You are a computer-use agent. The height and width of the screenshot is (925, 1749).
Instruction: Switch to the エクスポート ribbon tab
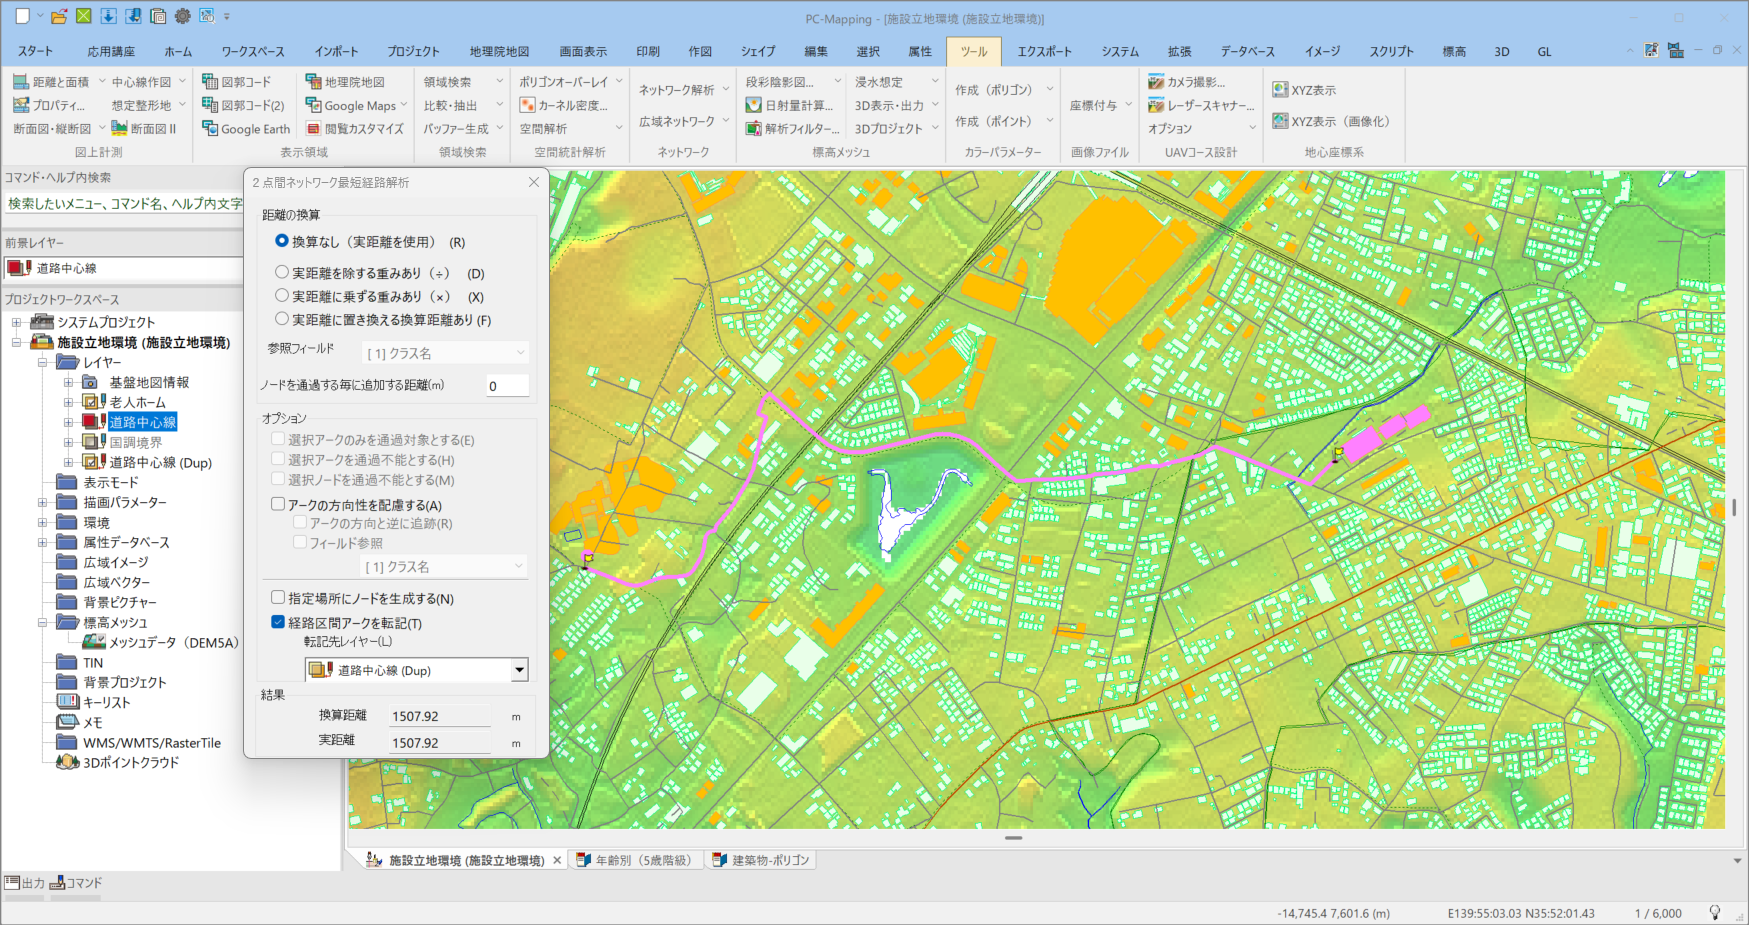1044,51
